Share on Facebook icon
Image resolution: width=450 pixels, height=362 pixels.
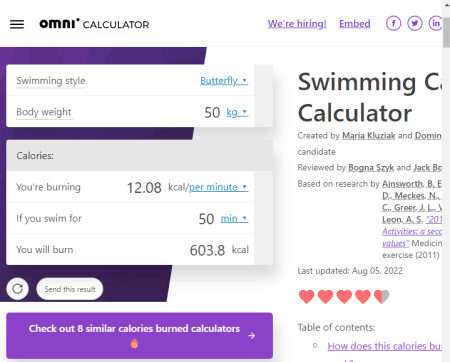393,23
